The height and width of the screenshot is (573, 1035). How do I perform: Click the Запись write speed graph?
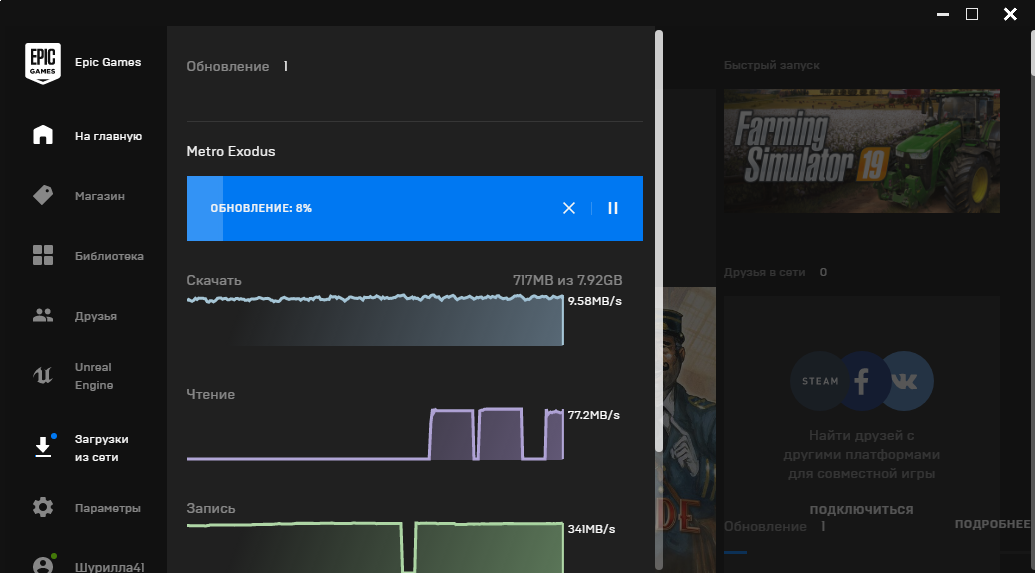coord(375,547)
